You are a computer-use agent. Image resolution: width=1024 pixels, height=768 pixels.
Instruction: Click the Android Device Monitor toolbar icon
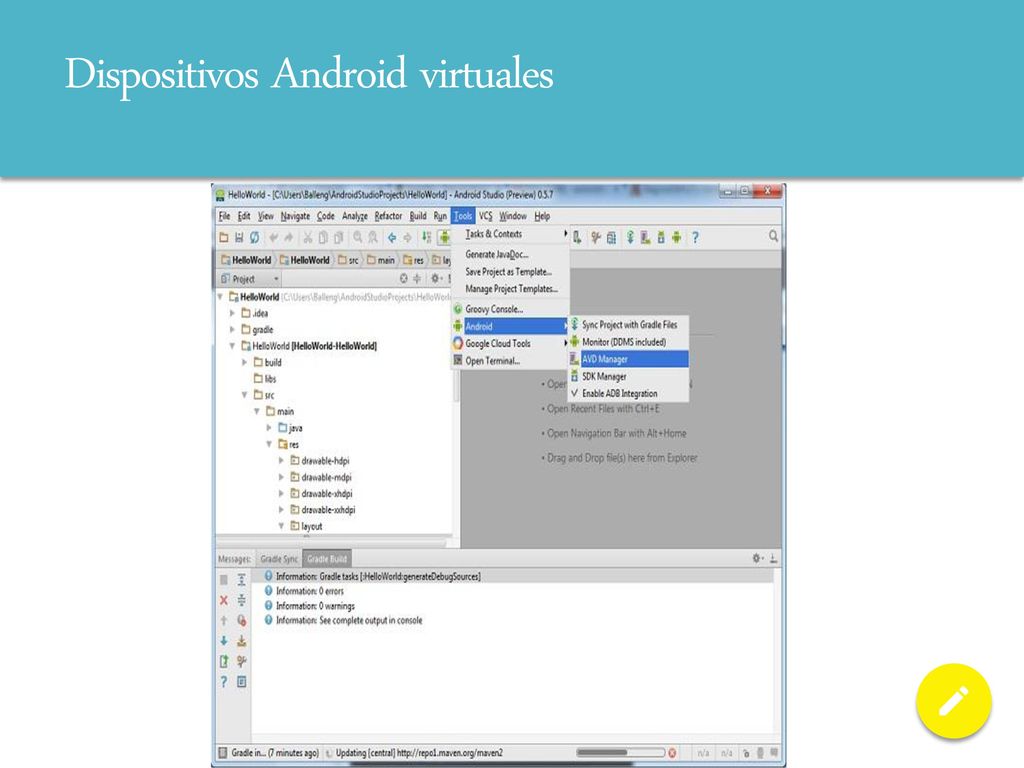(x=677, y=238)
